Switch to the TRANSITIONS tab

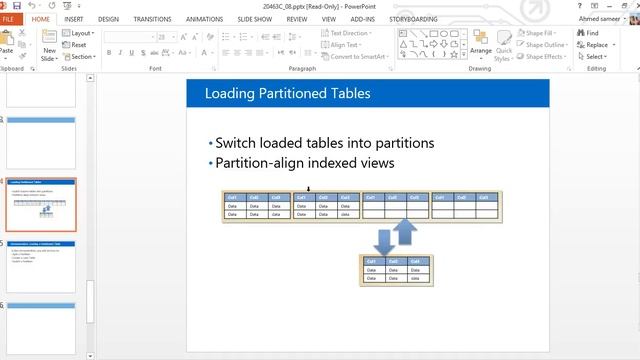click(x=152, y=19)
